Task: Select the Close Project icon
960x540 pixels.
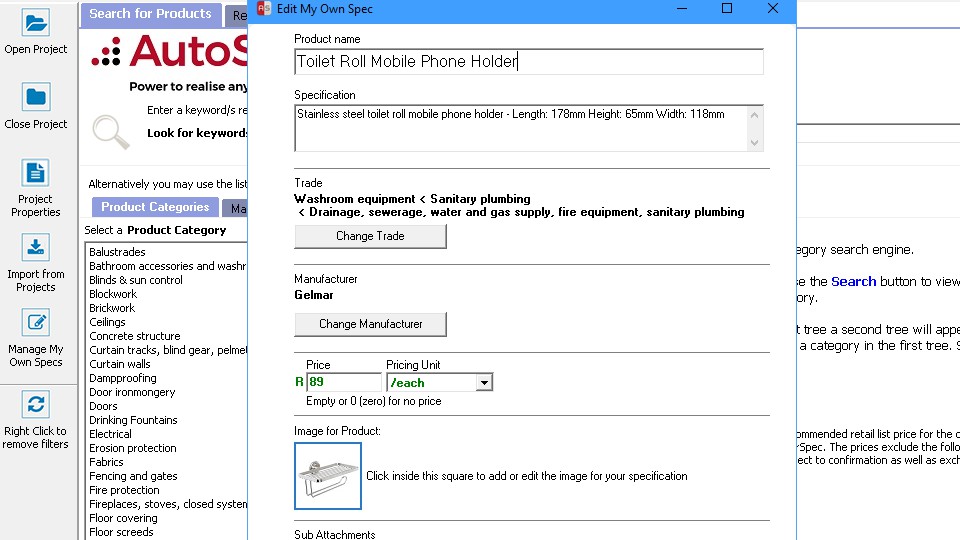Action: coord(36,97)
